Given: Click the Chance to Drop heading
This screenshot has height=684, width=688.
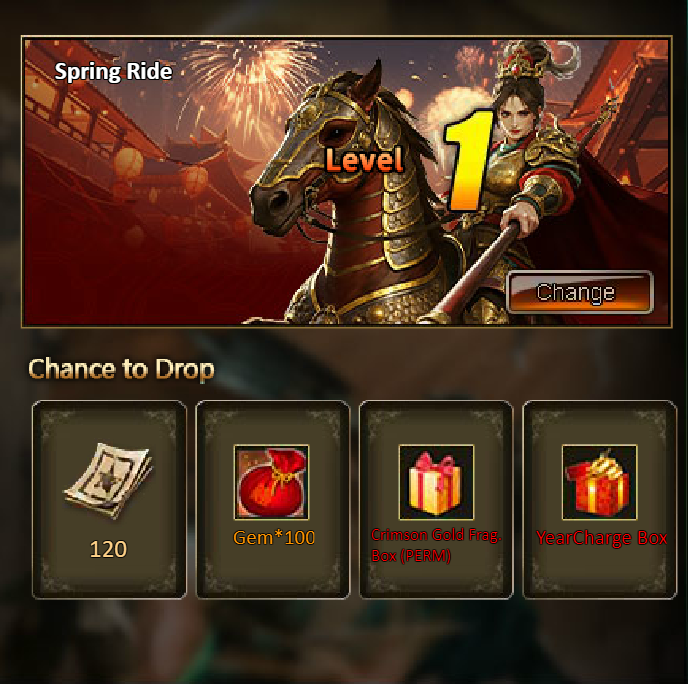Looking at the screenshot, I should 121,369.
